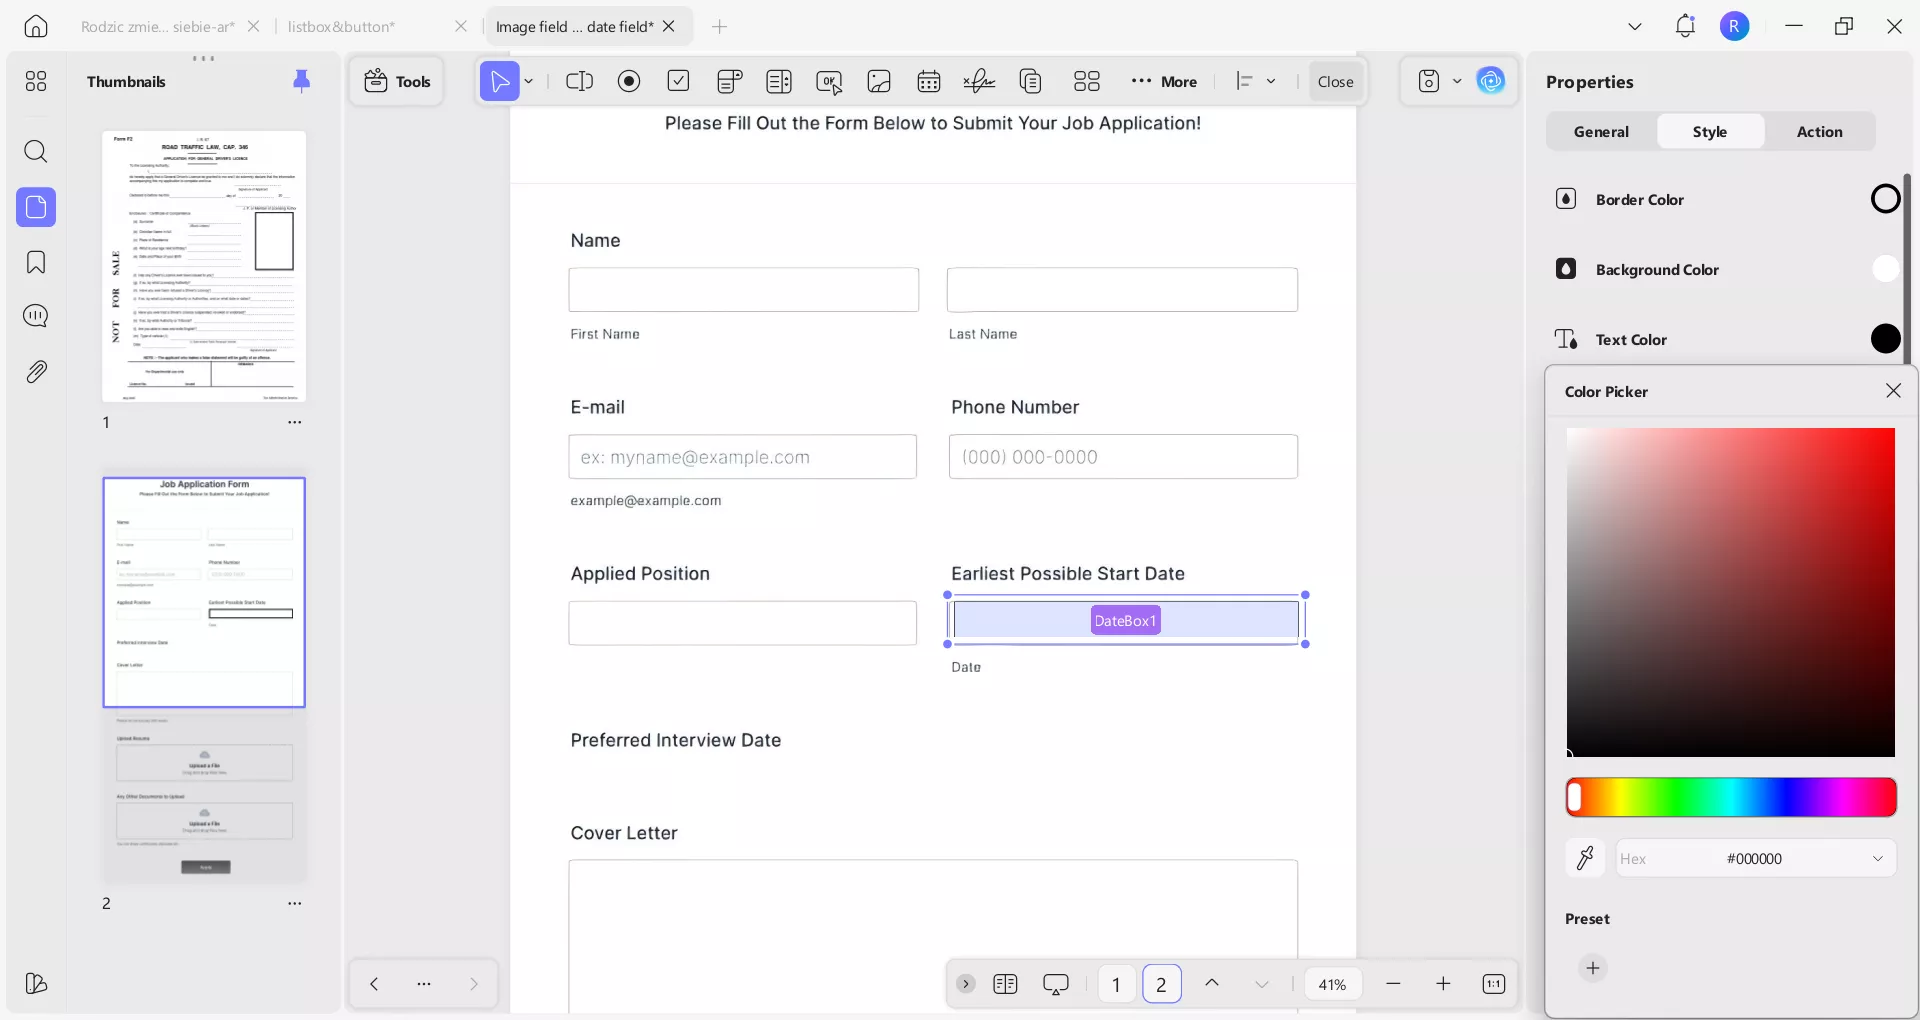Open the bookmarks panel in sidebar
The height and width of the screenshot is (1020, 1920).
(36, 263)
